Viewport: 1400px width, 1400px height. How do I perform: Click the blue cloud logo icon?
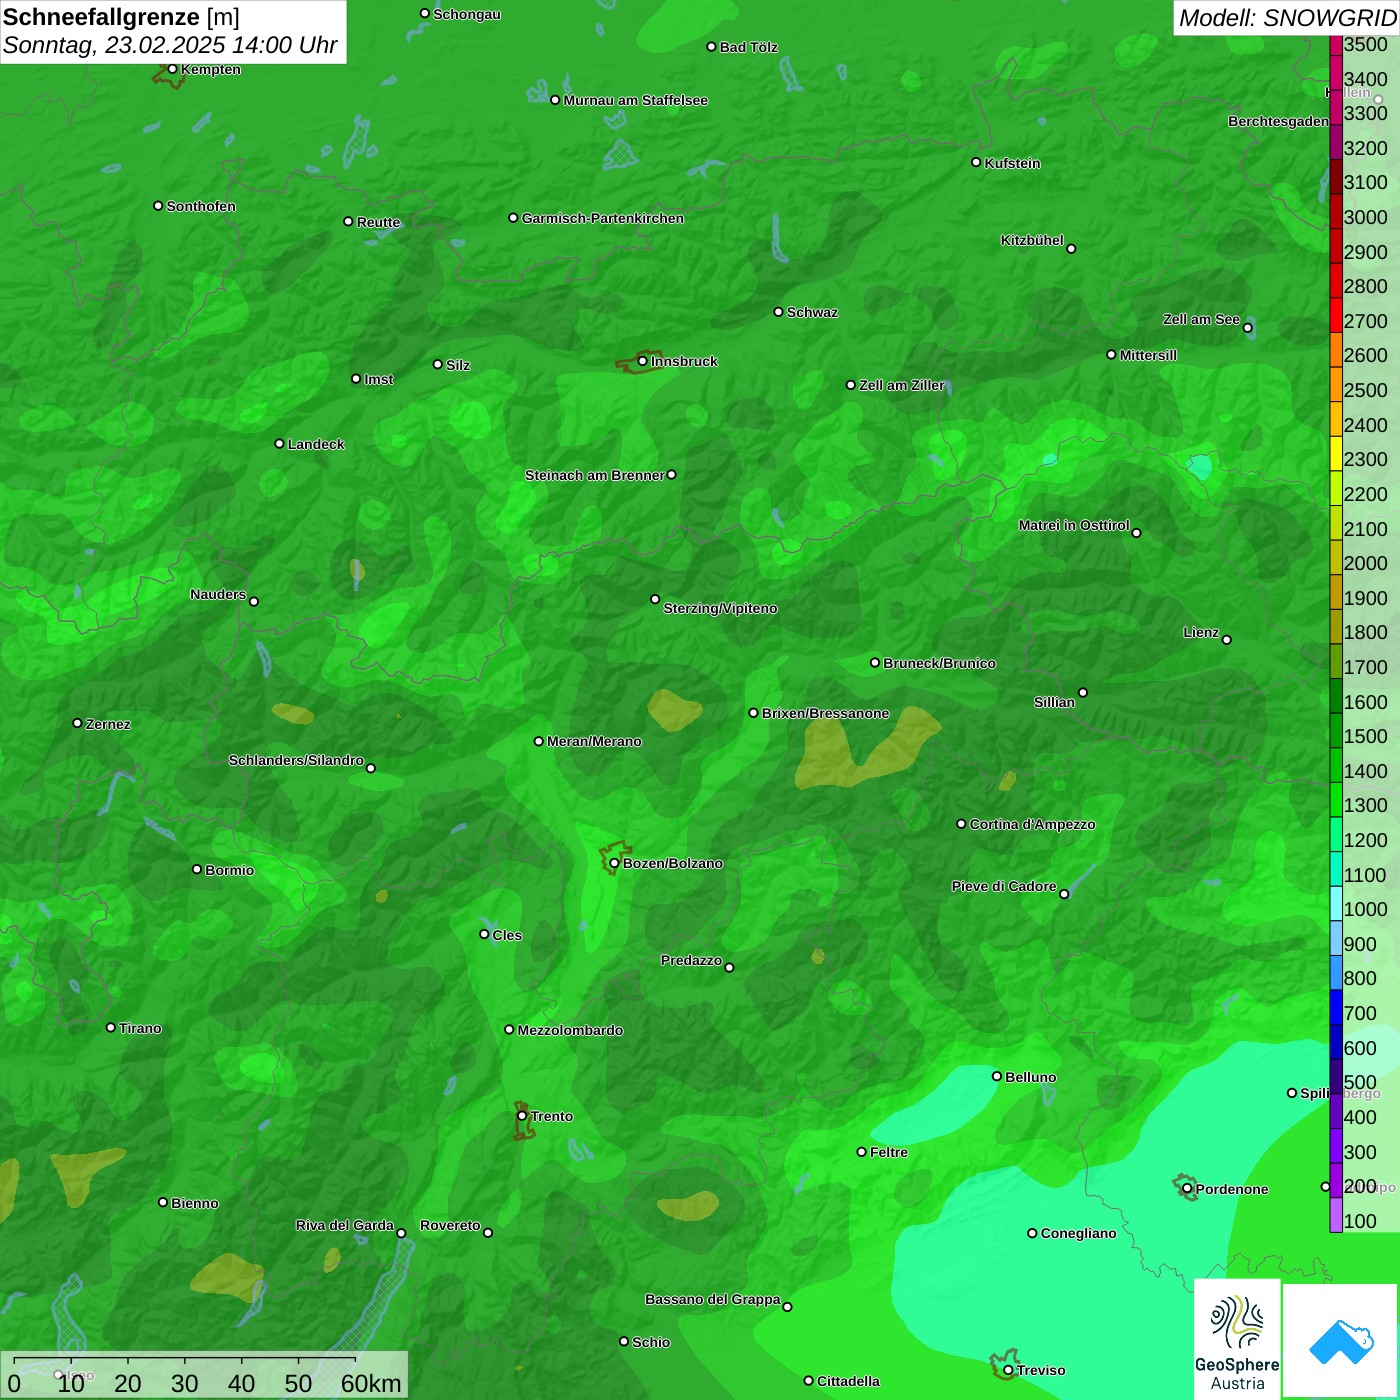click(x=1340, y=1342)
